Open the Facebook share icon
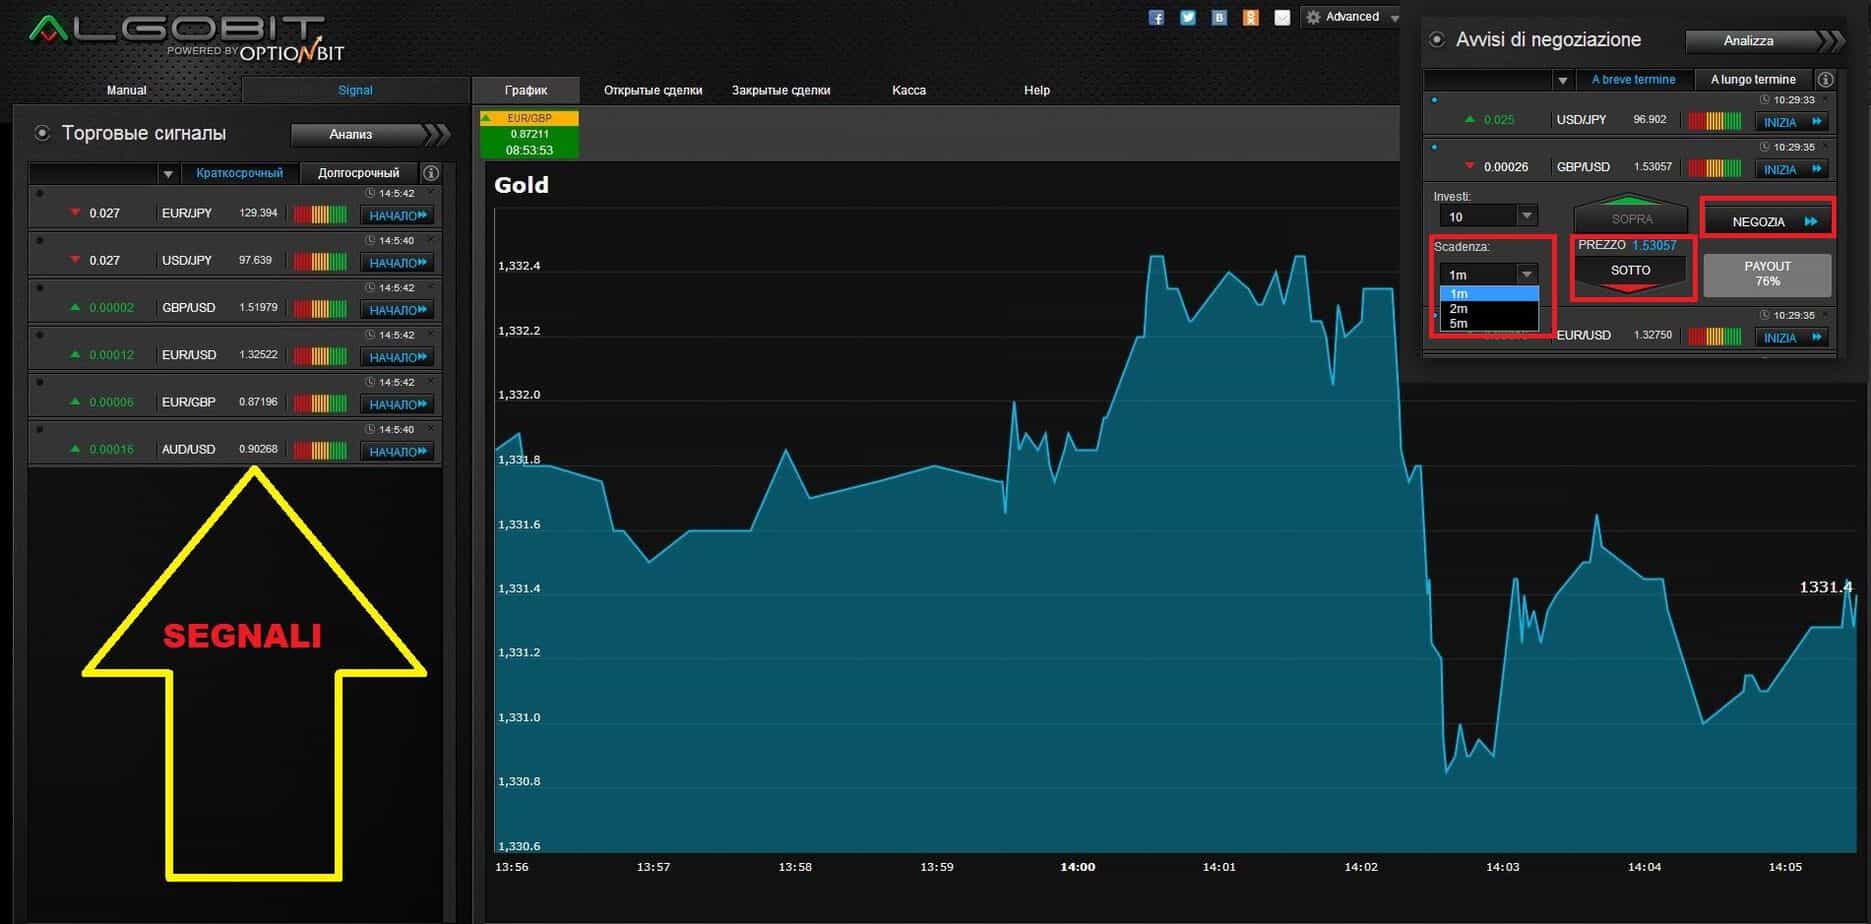Screen dimensions: 1871x924 1156,17
